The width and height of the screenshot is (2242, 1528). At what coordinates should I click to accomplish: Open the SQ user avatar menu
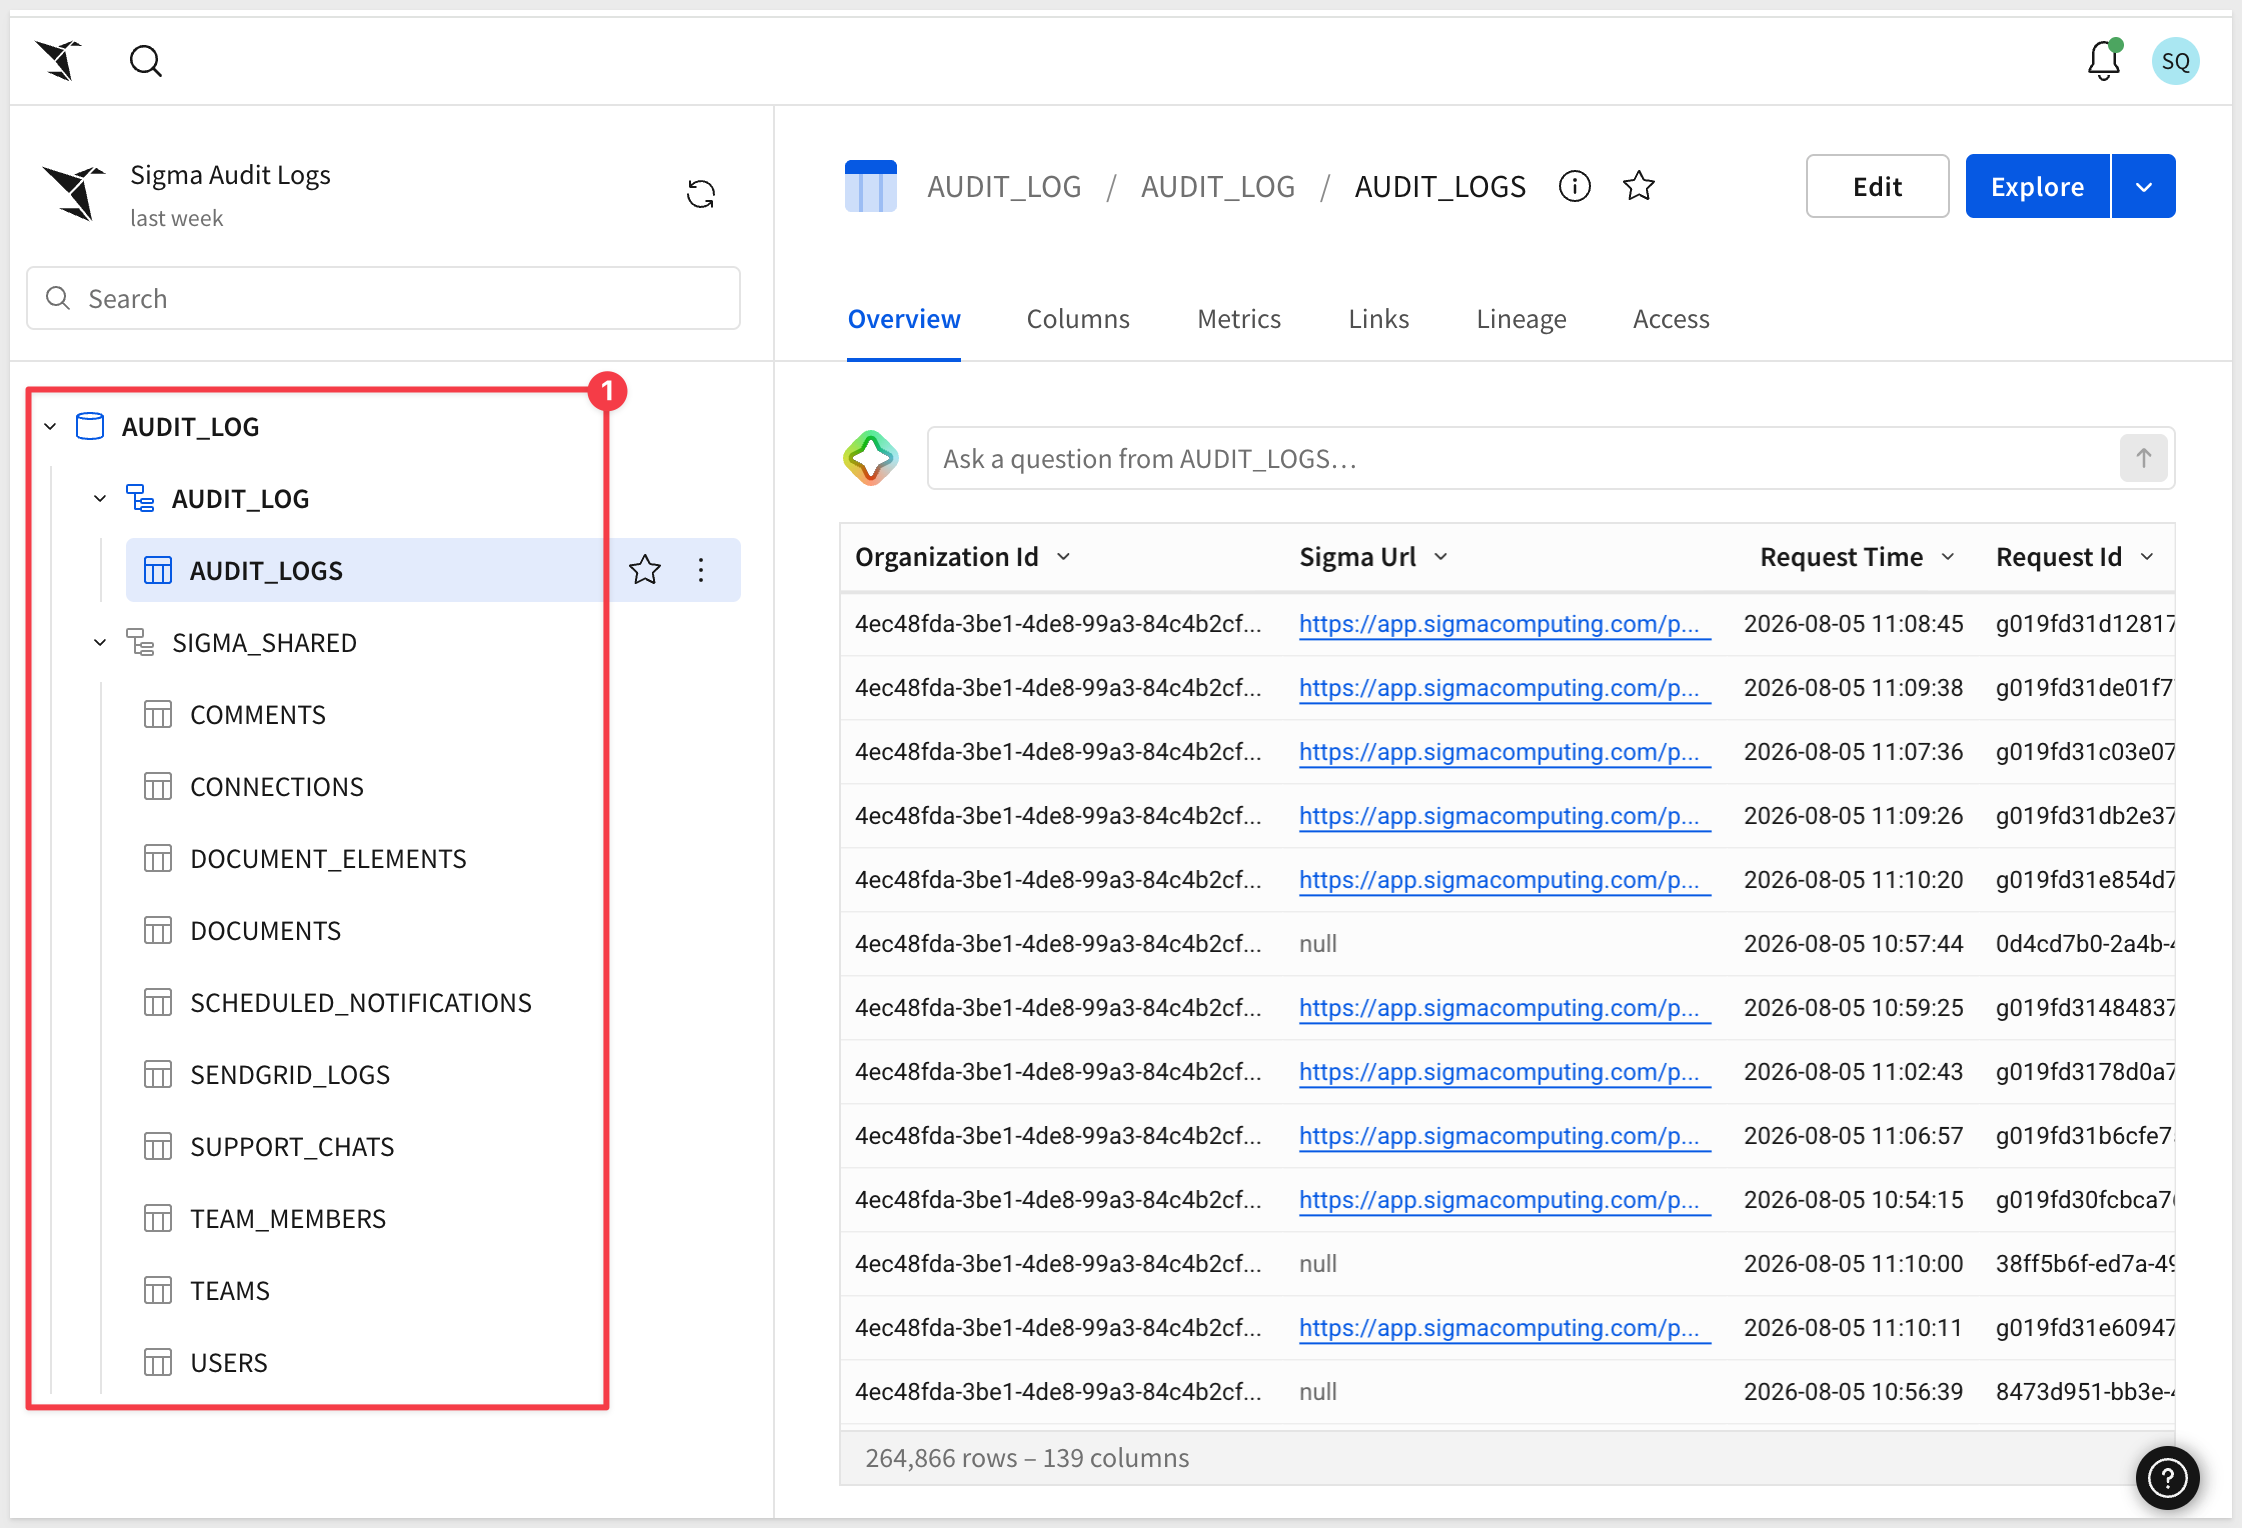(x=2175, y=61)
